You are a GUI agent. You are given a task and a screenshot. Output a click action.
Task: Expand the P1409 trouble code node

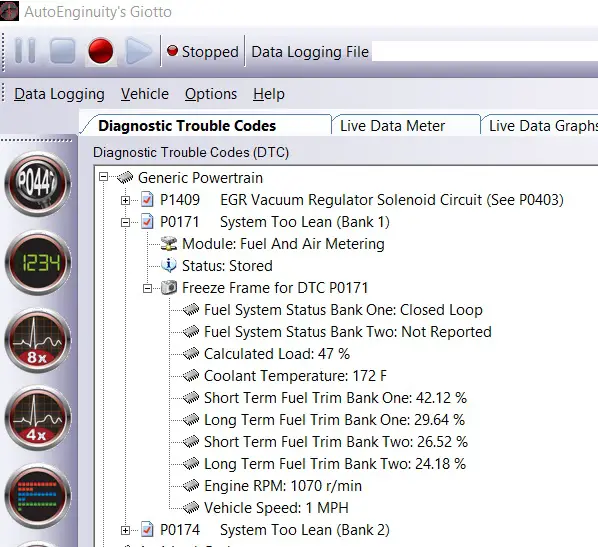125,200
